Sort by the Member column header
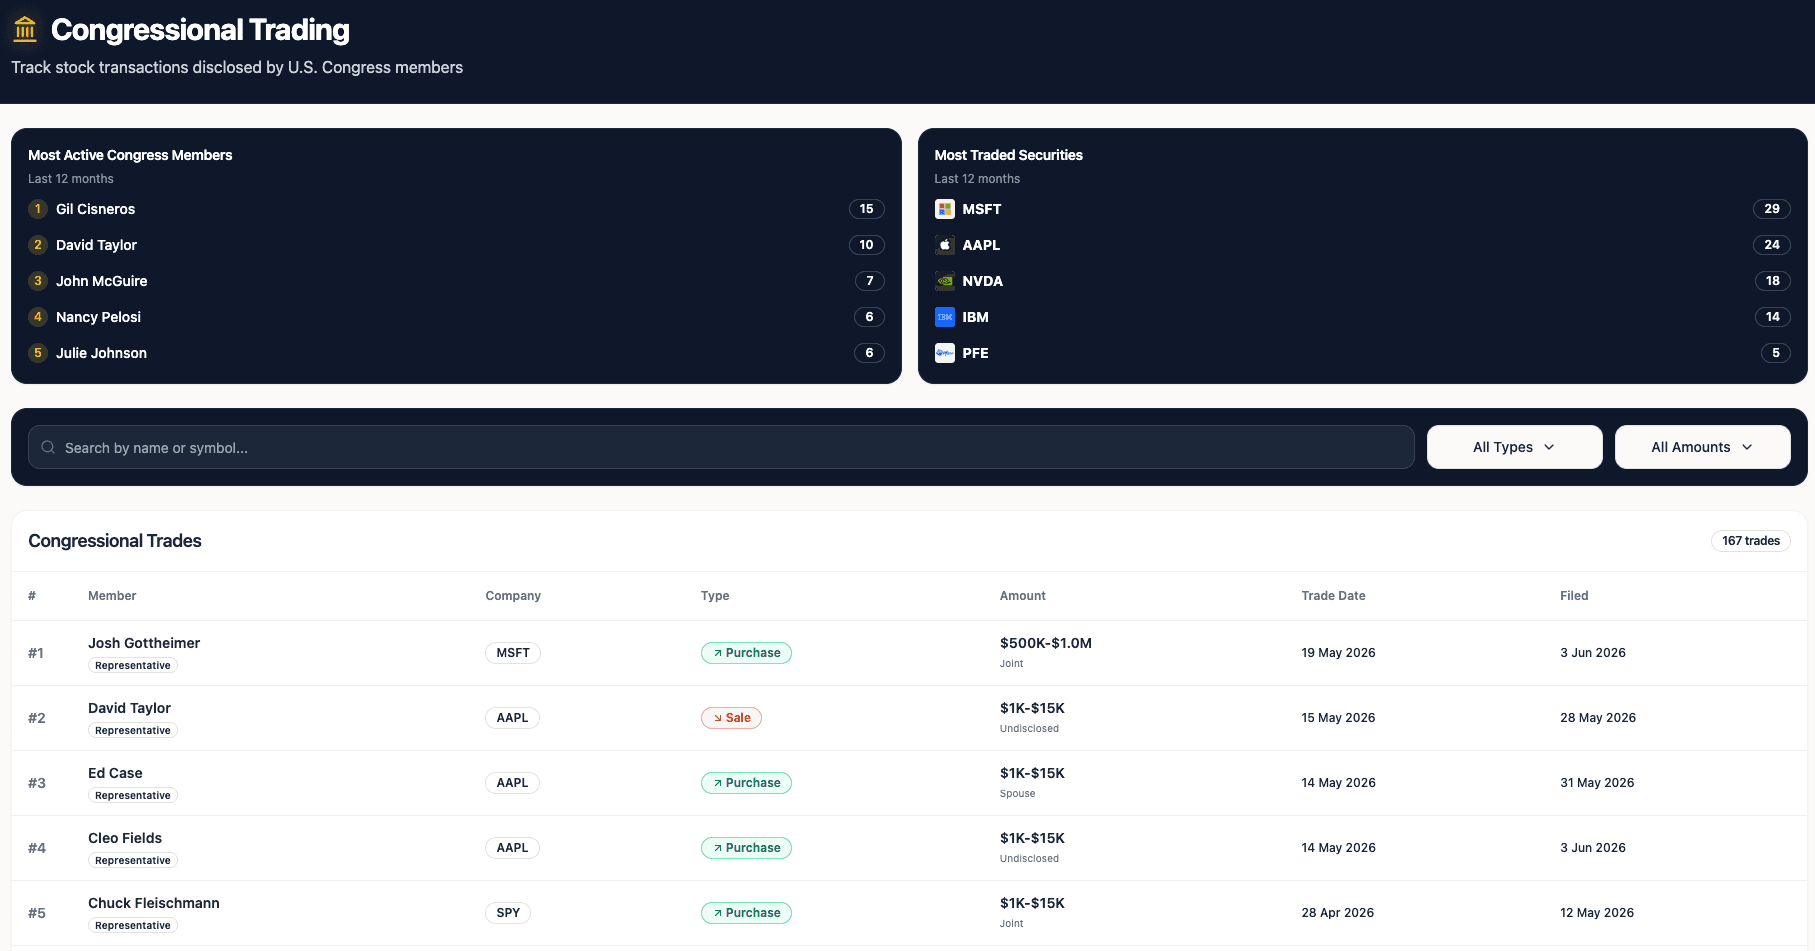Image resolution: width=1815 pixels, height=951 pixels. pyautogui.click(x=112, y=596)
